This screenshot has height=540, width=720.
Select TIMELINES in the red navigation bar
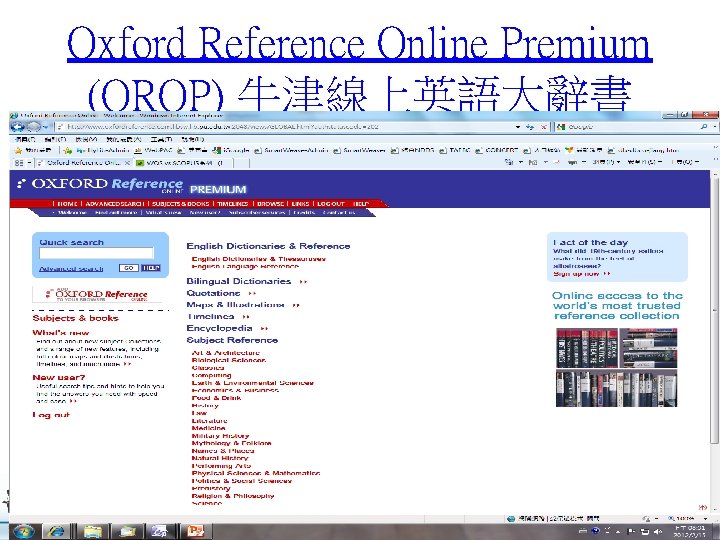click(x=233, y=203)
